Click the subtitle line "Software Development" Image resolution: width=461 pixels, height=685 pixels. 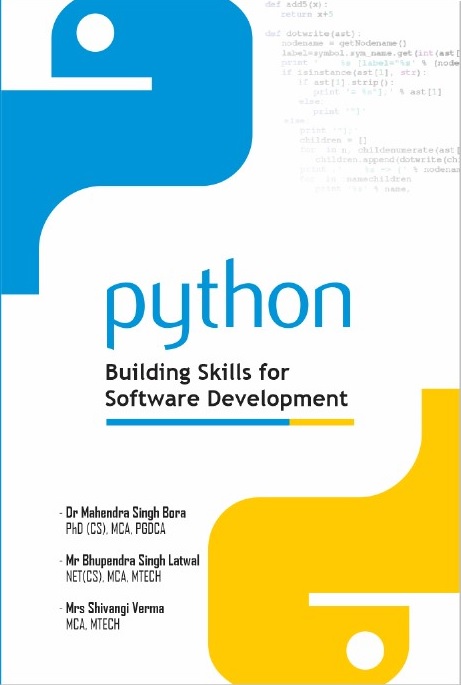pyautogui.click(x=227, y=398)
